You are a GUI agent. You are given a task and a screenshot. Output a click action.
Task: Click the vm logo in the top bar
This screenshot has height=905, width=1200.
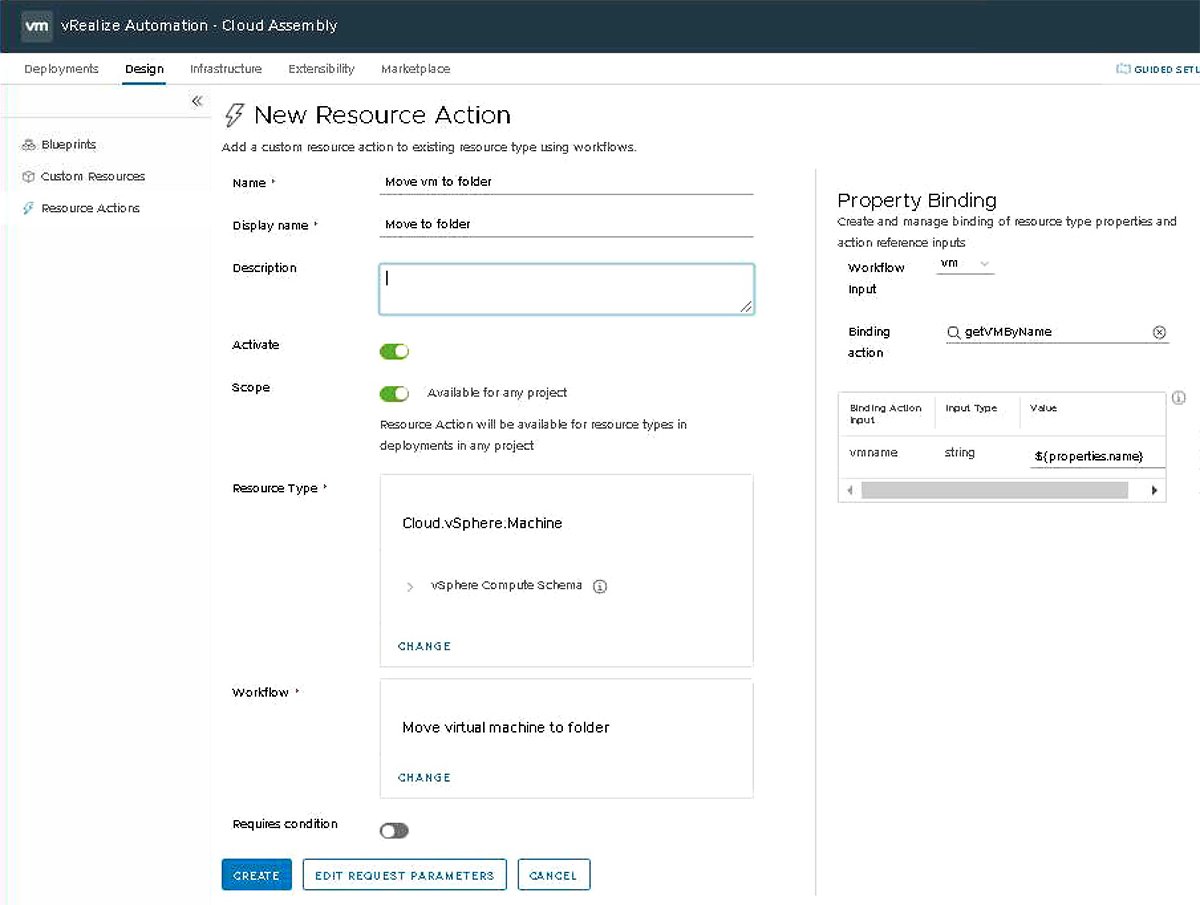click(x=36, y=27)
